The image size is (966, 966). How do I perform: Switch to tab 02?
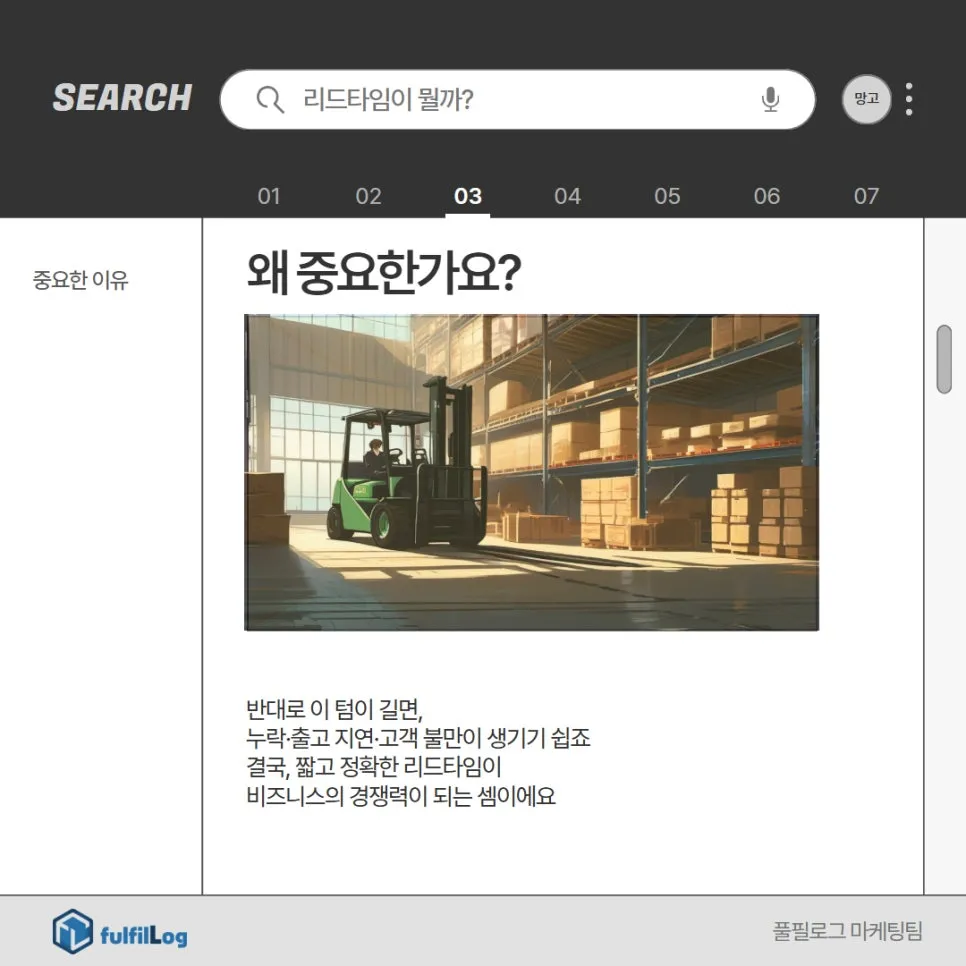pos(368,196)
